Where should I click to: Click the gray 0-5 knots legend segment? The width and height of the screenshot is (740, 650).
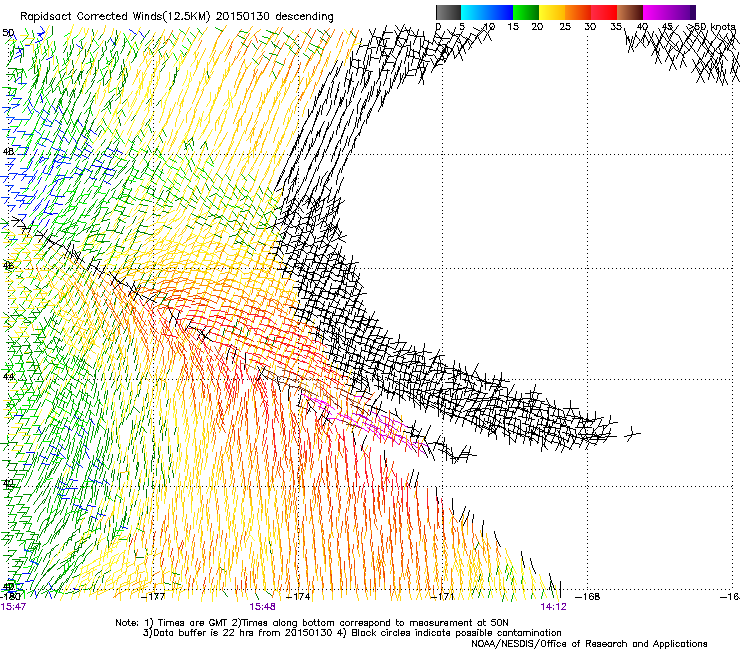[448, 12]
